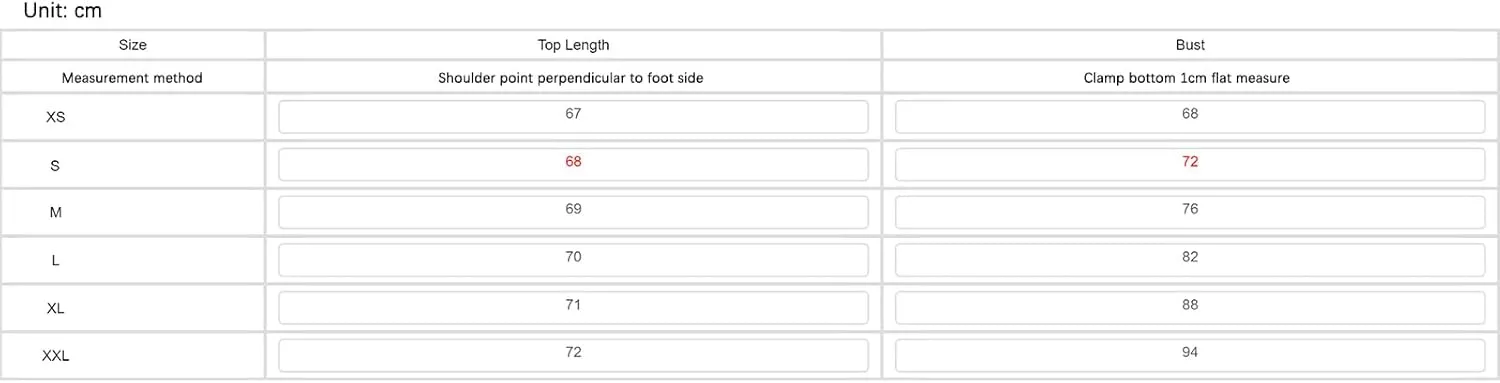The width and height of the screenshot is (1500, 383).
Task: Click the 'Unit: cm' label
Action: [x=63, y=12]
